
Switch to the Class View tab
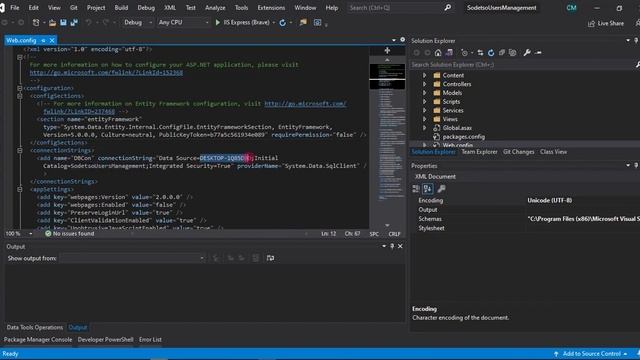click(553, 152)
